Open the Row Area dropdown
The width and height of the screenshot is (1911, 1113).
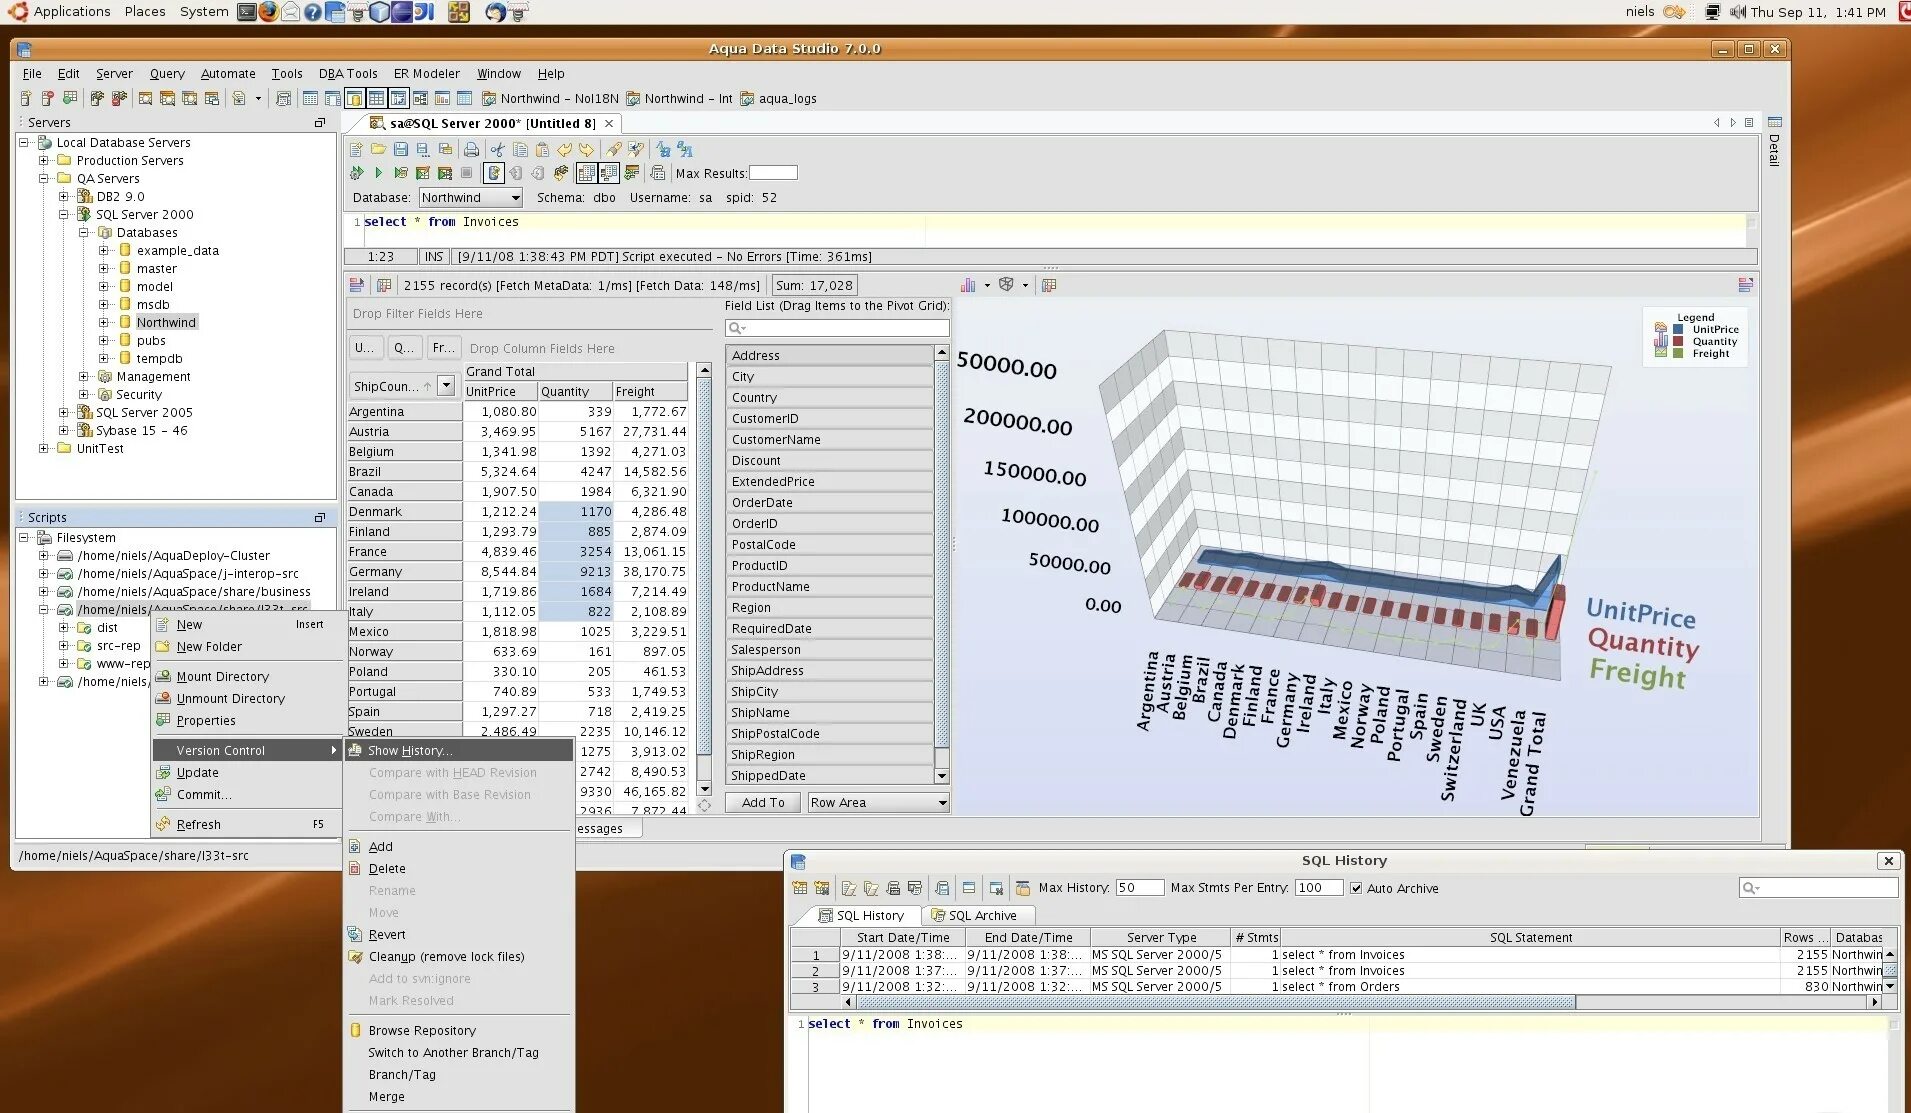click(x=877, y=802)
